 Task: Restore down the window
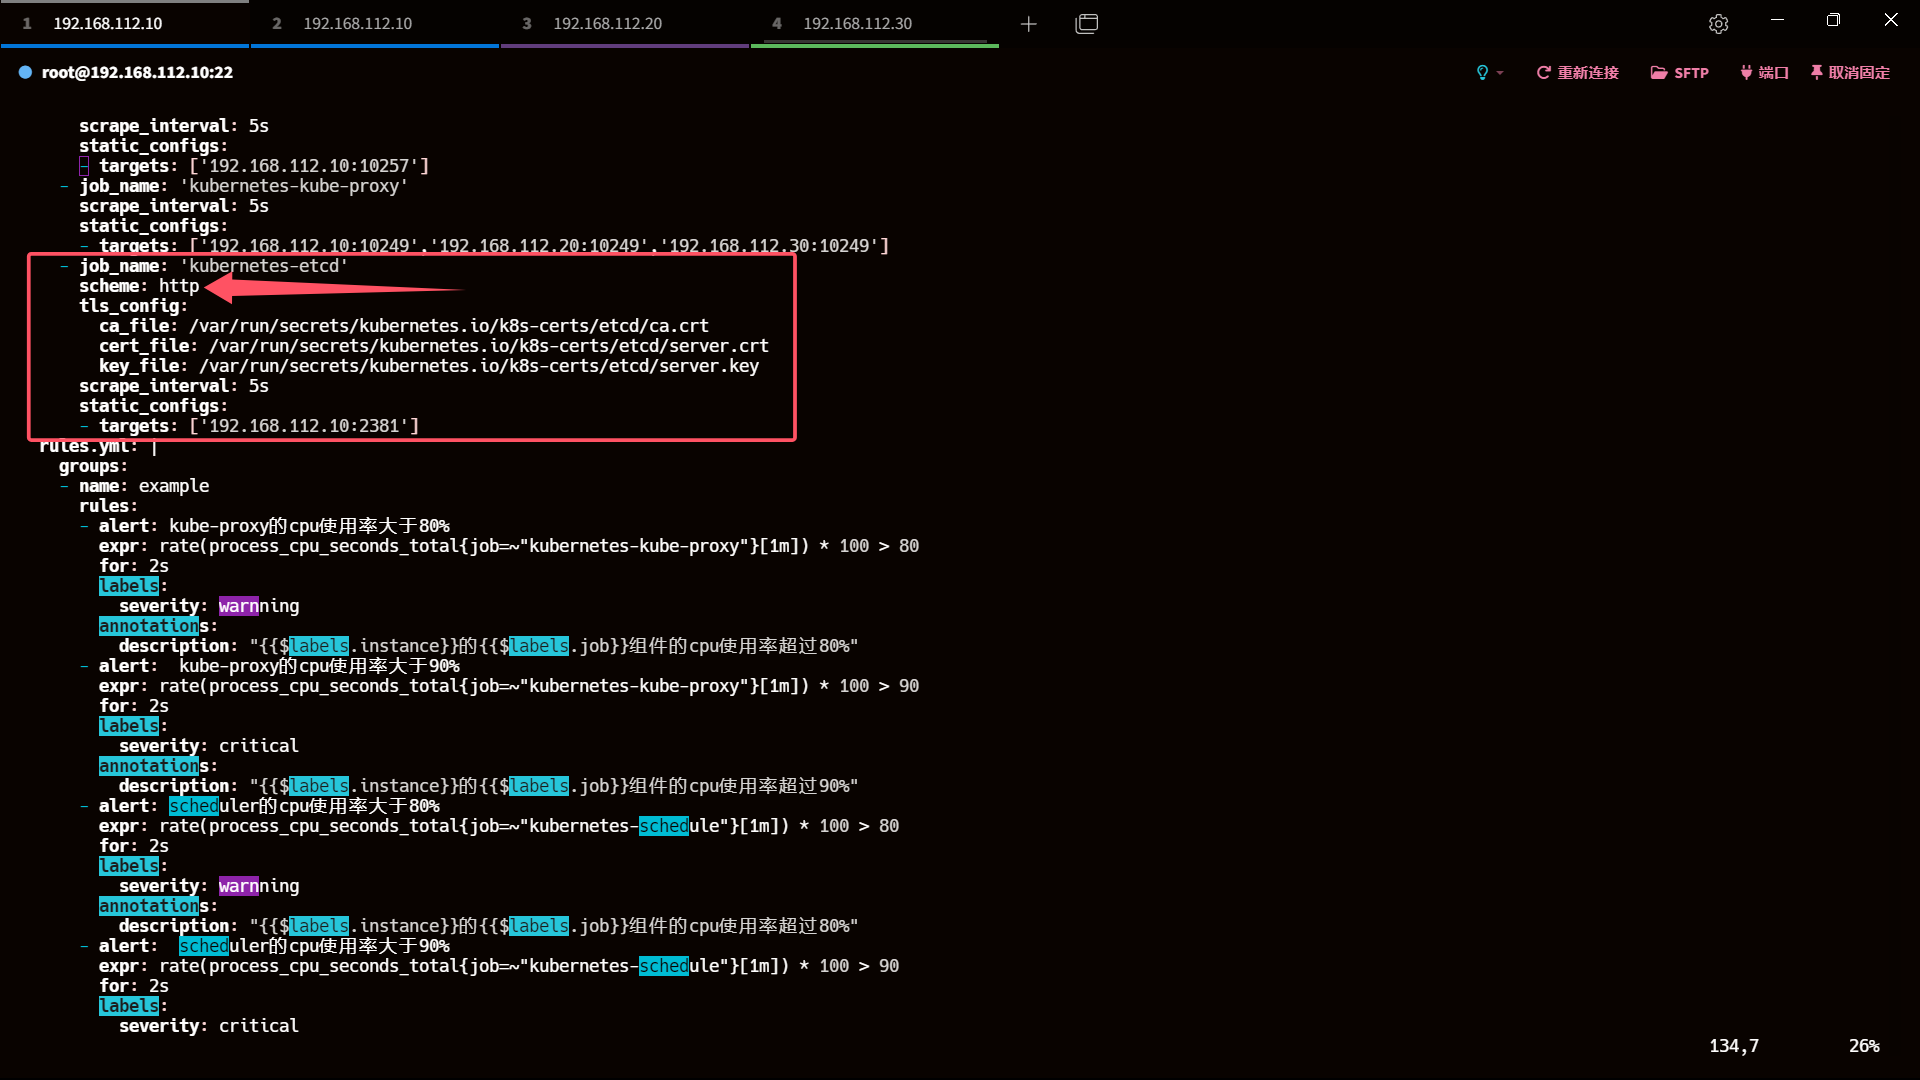(1833, 20)
